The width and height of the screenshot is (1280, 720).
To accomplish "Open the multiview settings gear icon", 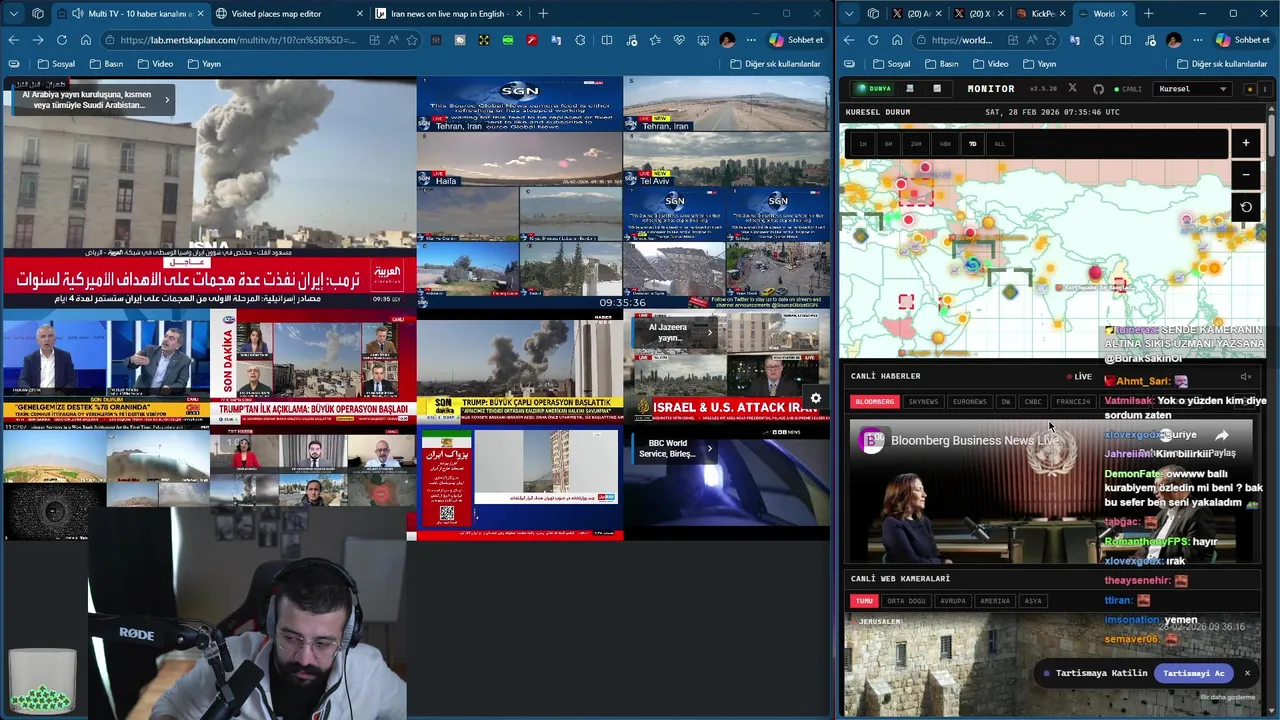I will pyautogui.click(x=816, y=398).
